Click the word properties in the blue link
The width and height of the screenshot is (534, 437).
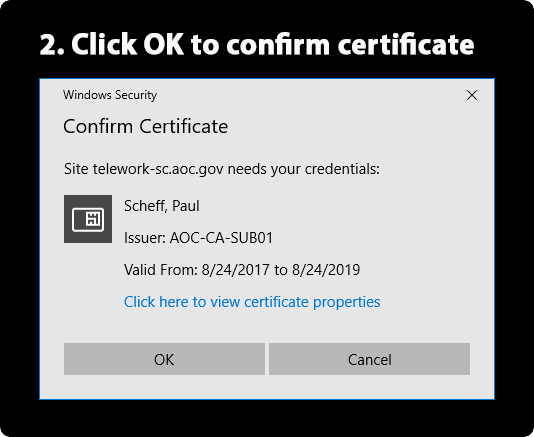347,302
